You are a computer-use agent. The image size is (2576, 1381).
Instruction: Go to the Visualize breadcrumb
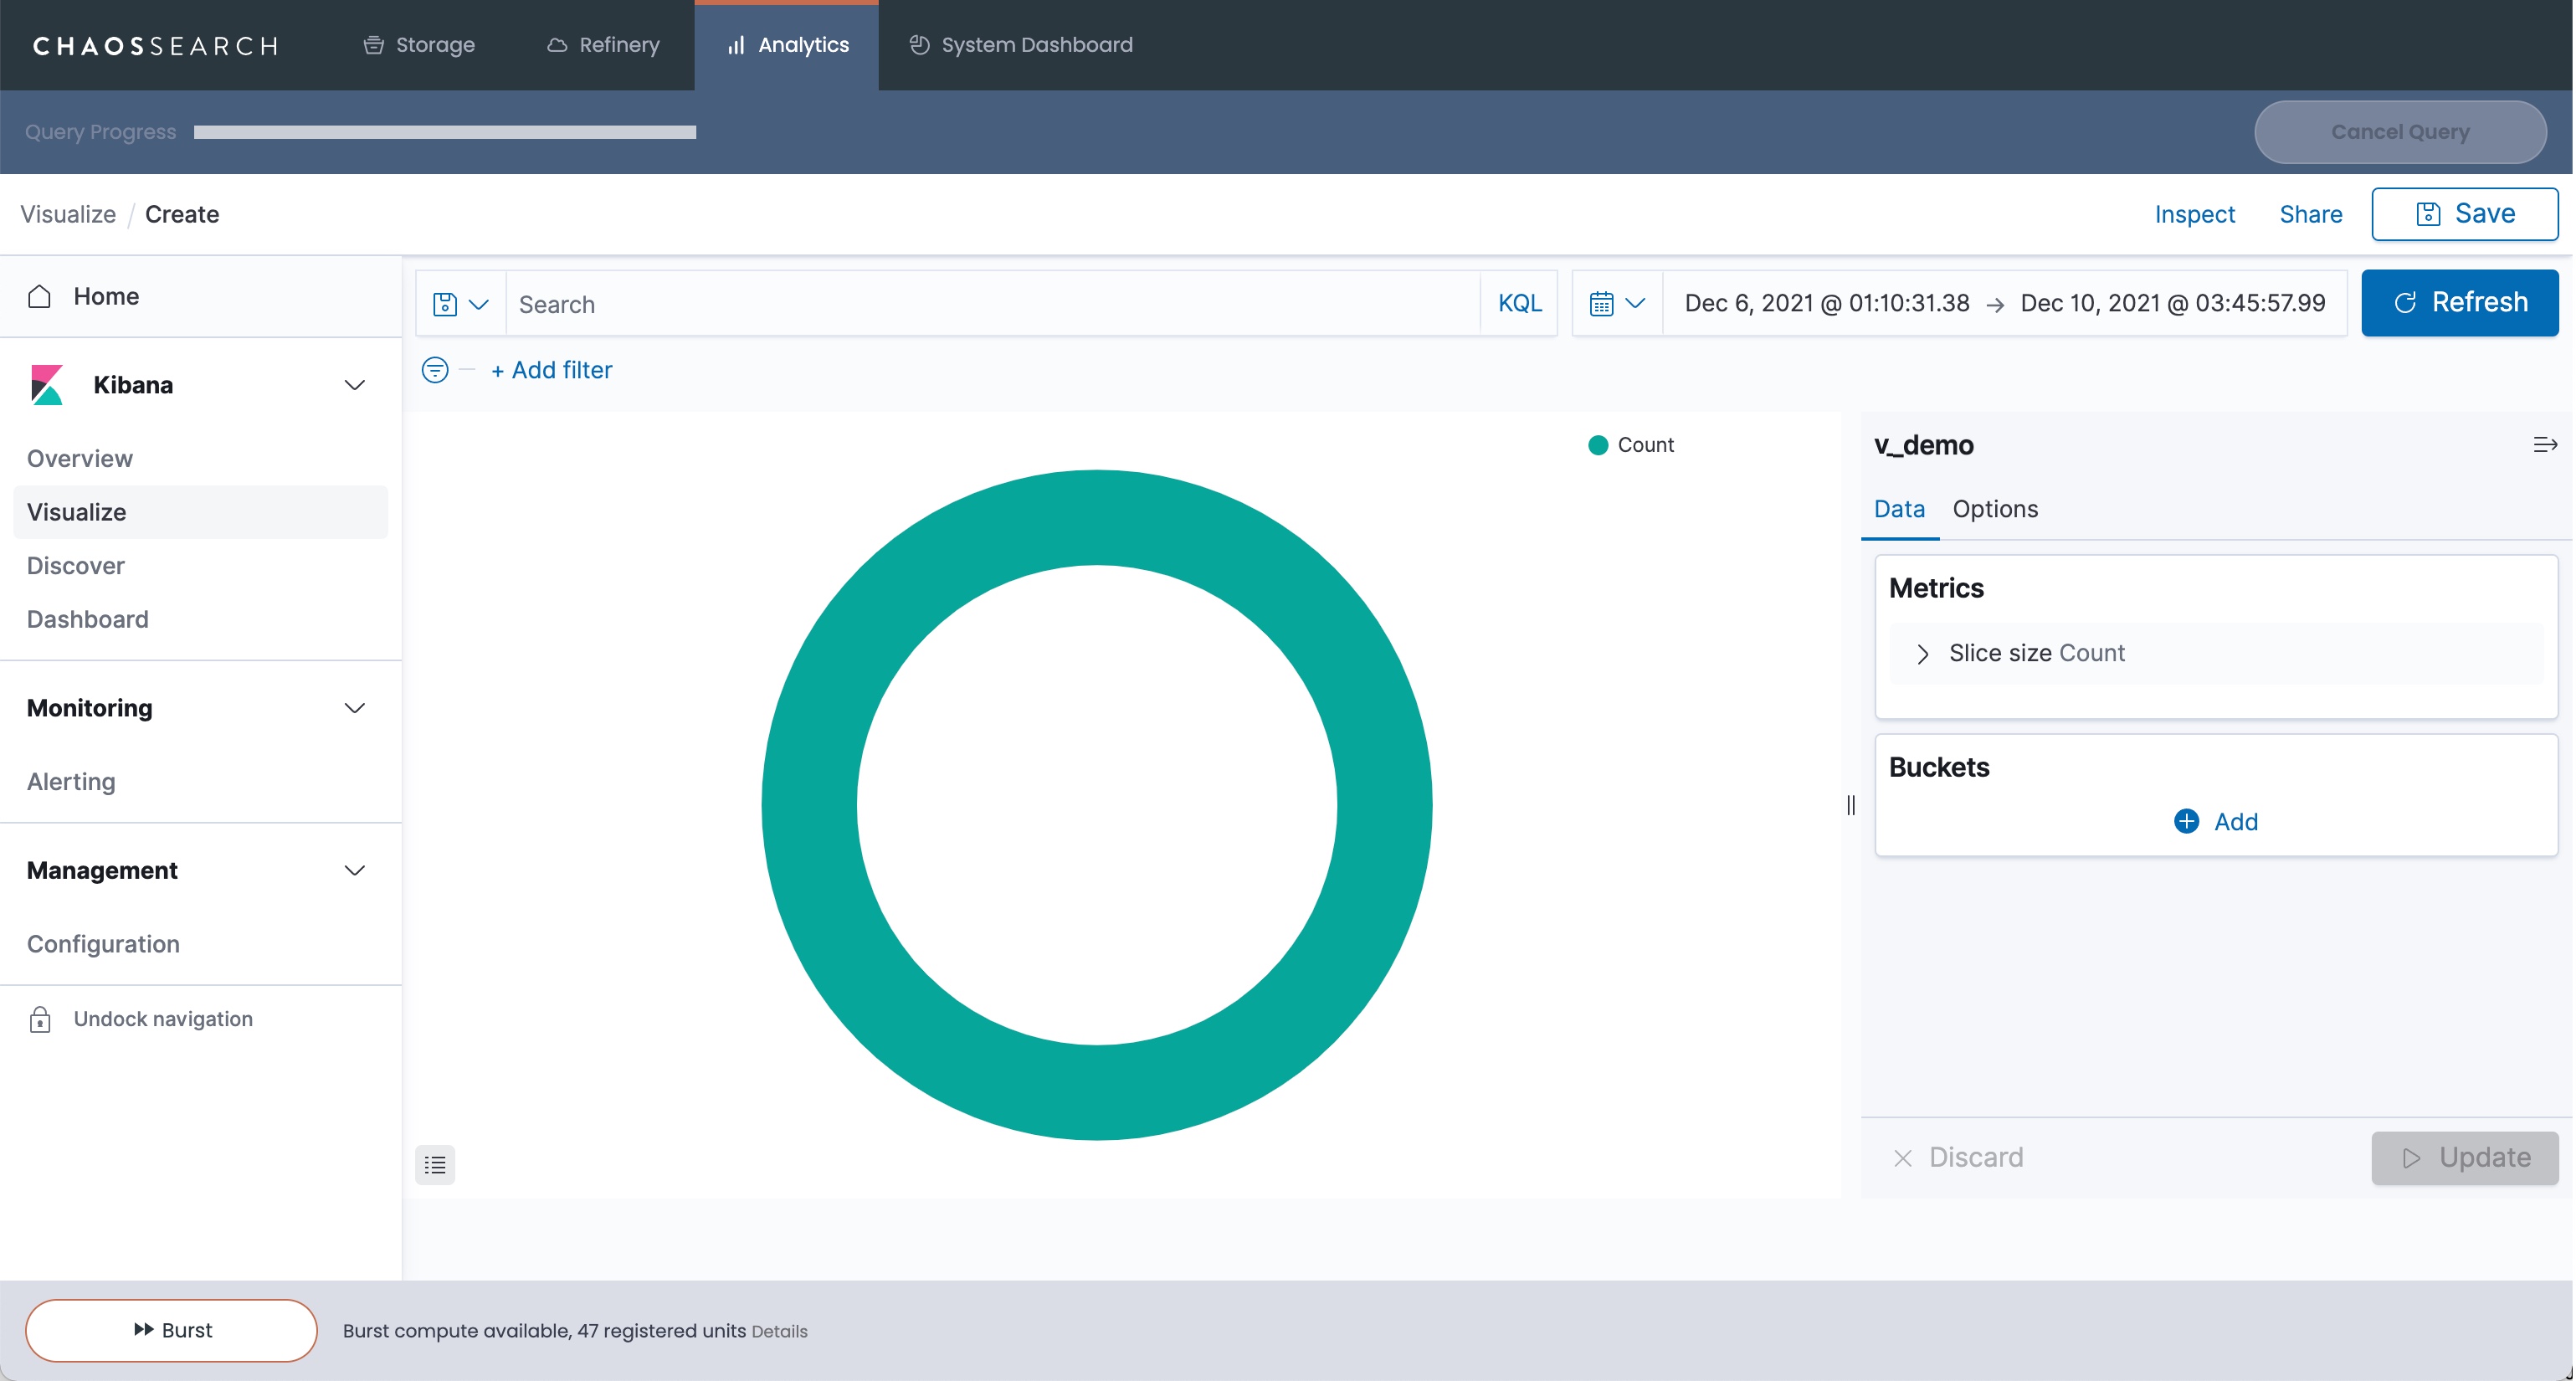68,214
